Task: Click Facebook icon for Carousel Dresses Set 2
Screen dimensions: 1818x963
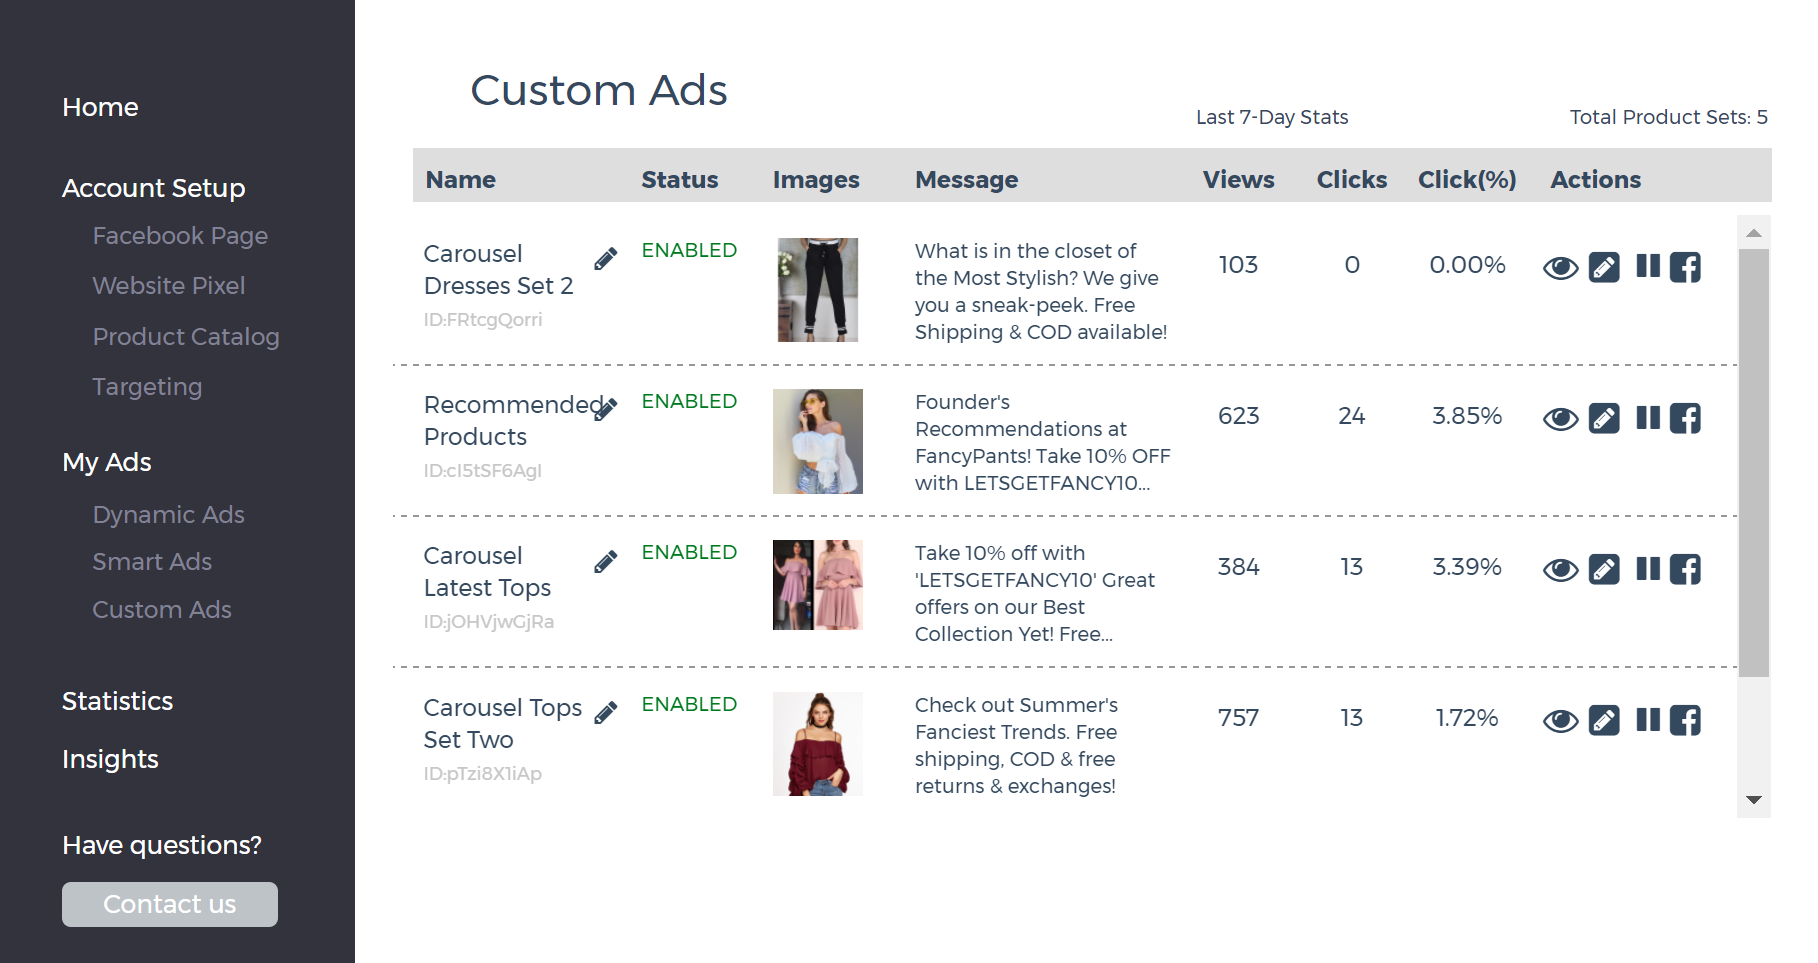Action: coord(1685,267)
